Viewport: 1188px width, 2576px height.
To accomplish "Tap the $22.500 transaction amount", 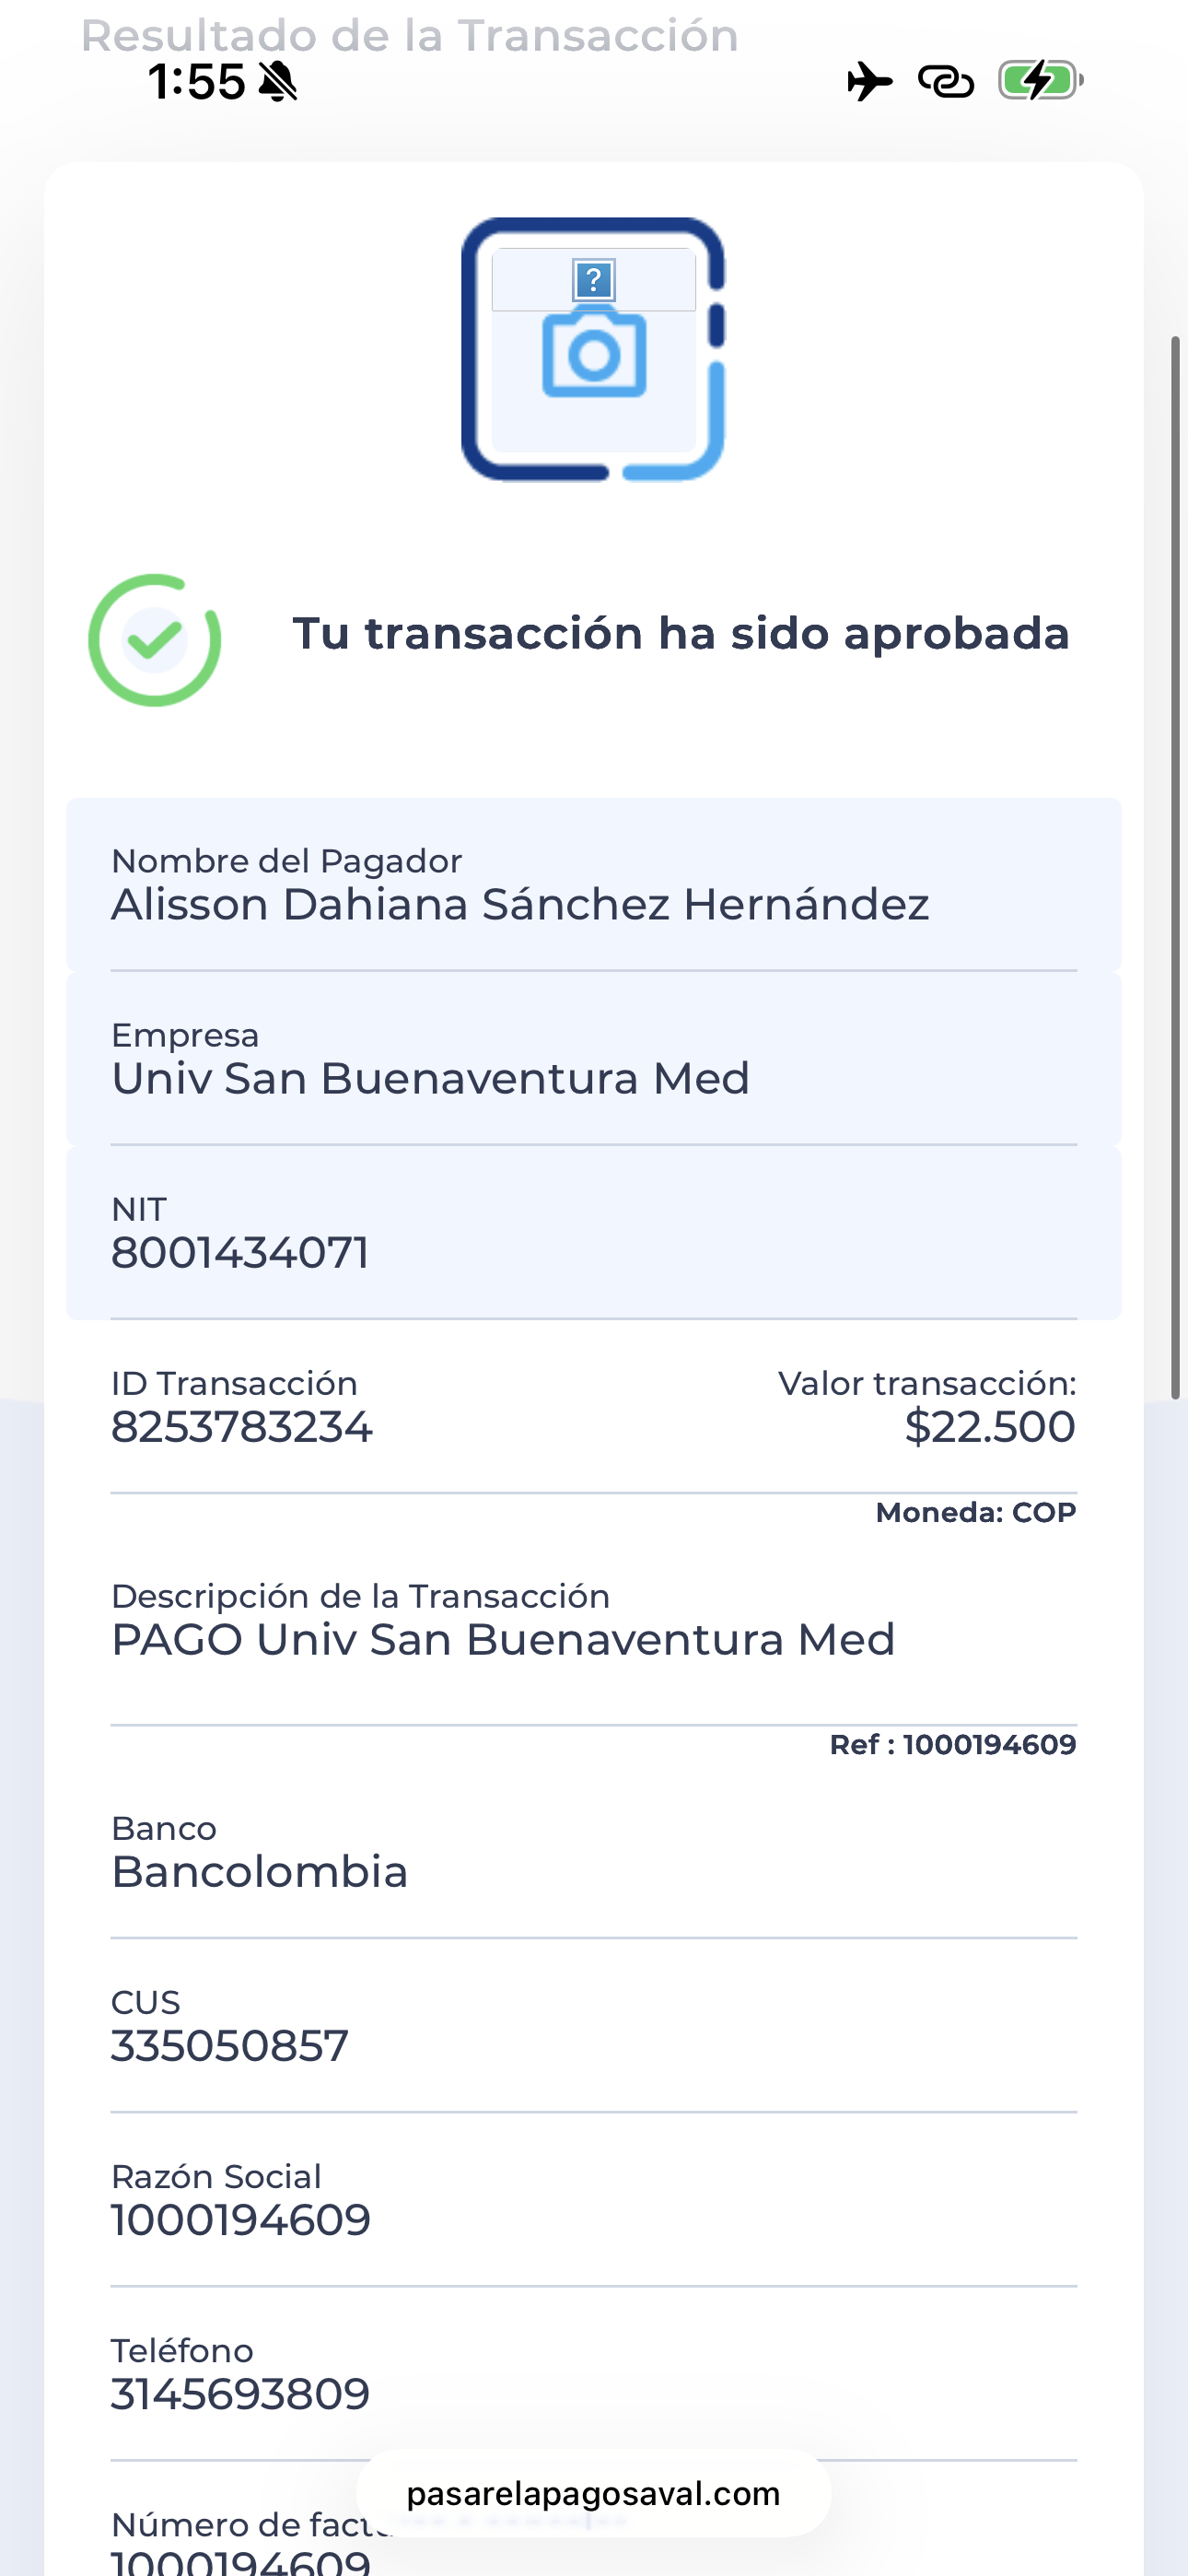I will click(x=990, y=1426).
